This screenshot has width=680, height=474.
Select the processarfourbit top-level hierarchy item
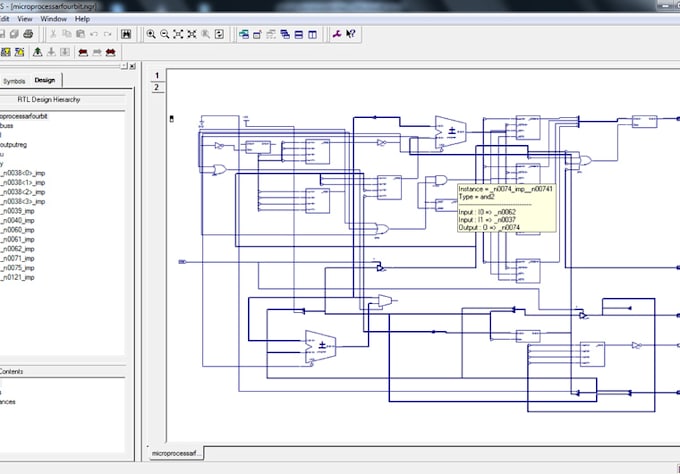point(24,116)
